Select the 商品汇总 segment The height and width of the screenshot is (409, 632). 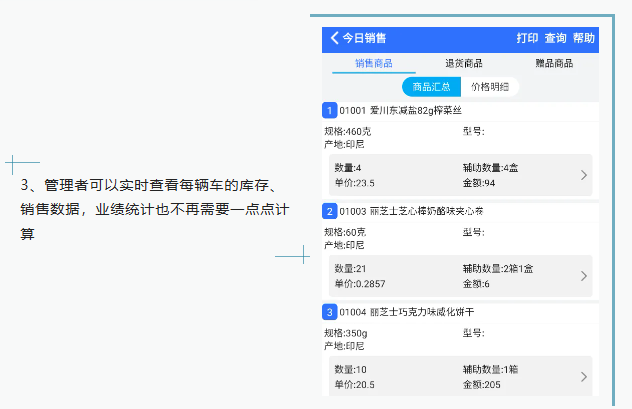pyautogui.click(x=431, y=87)
